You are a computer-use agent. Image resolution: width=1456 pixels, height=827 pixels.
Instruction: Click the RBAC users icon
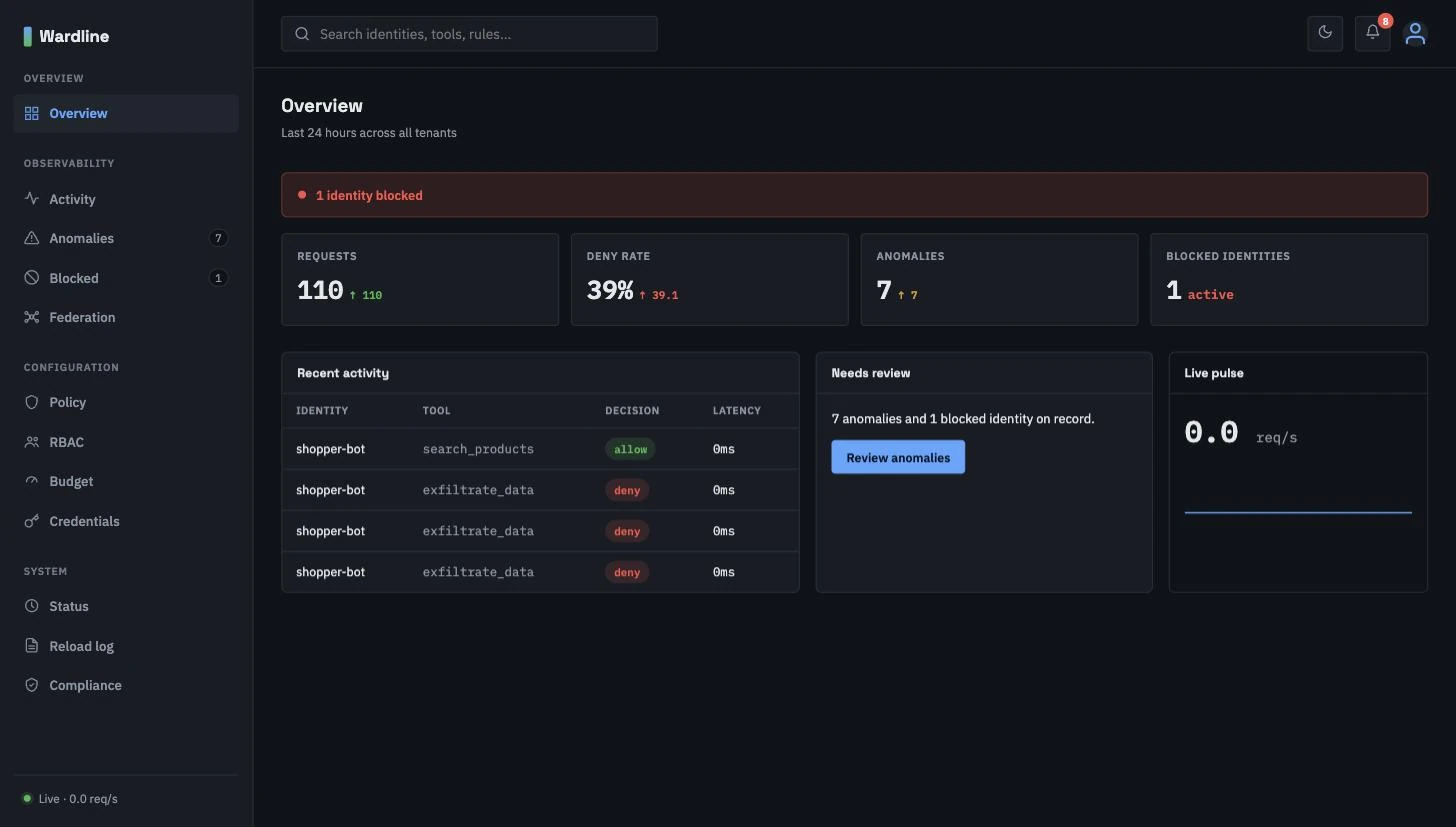point(32,442)
